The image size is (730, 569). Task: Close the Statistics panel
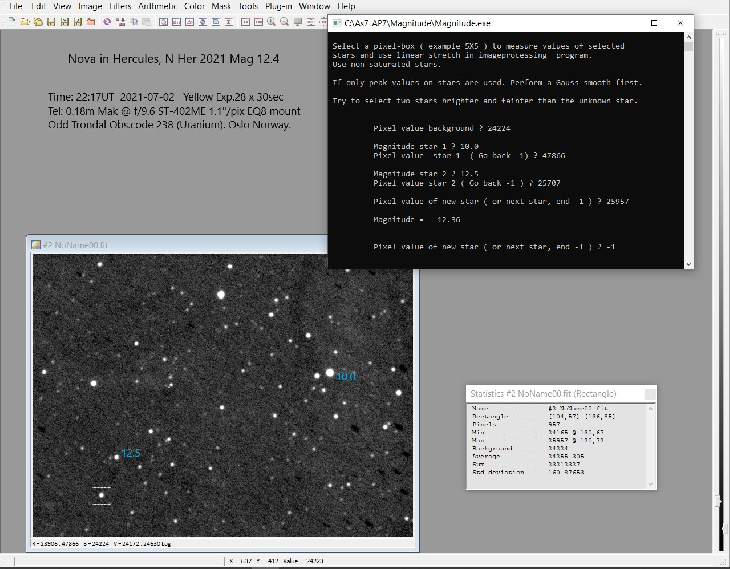tap(649, 394)
